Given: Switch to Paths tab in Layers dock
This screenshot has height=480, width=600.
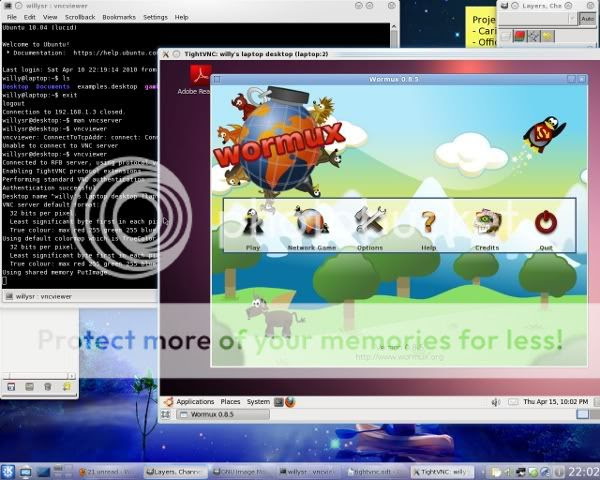Looking at the screenshot, I should 533,36.
